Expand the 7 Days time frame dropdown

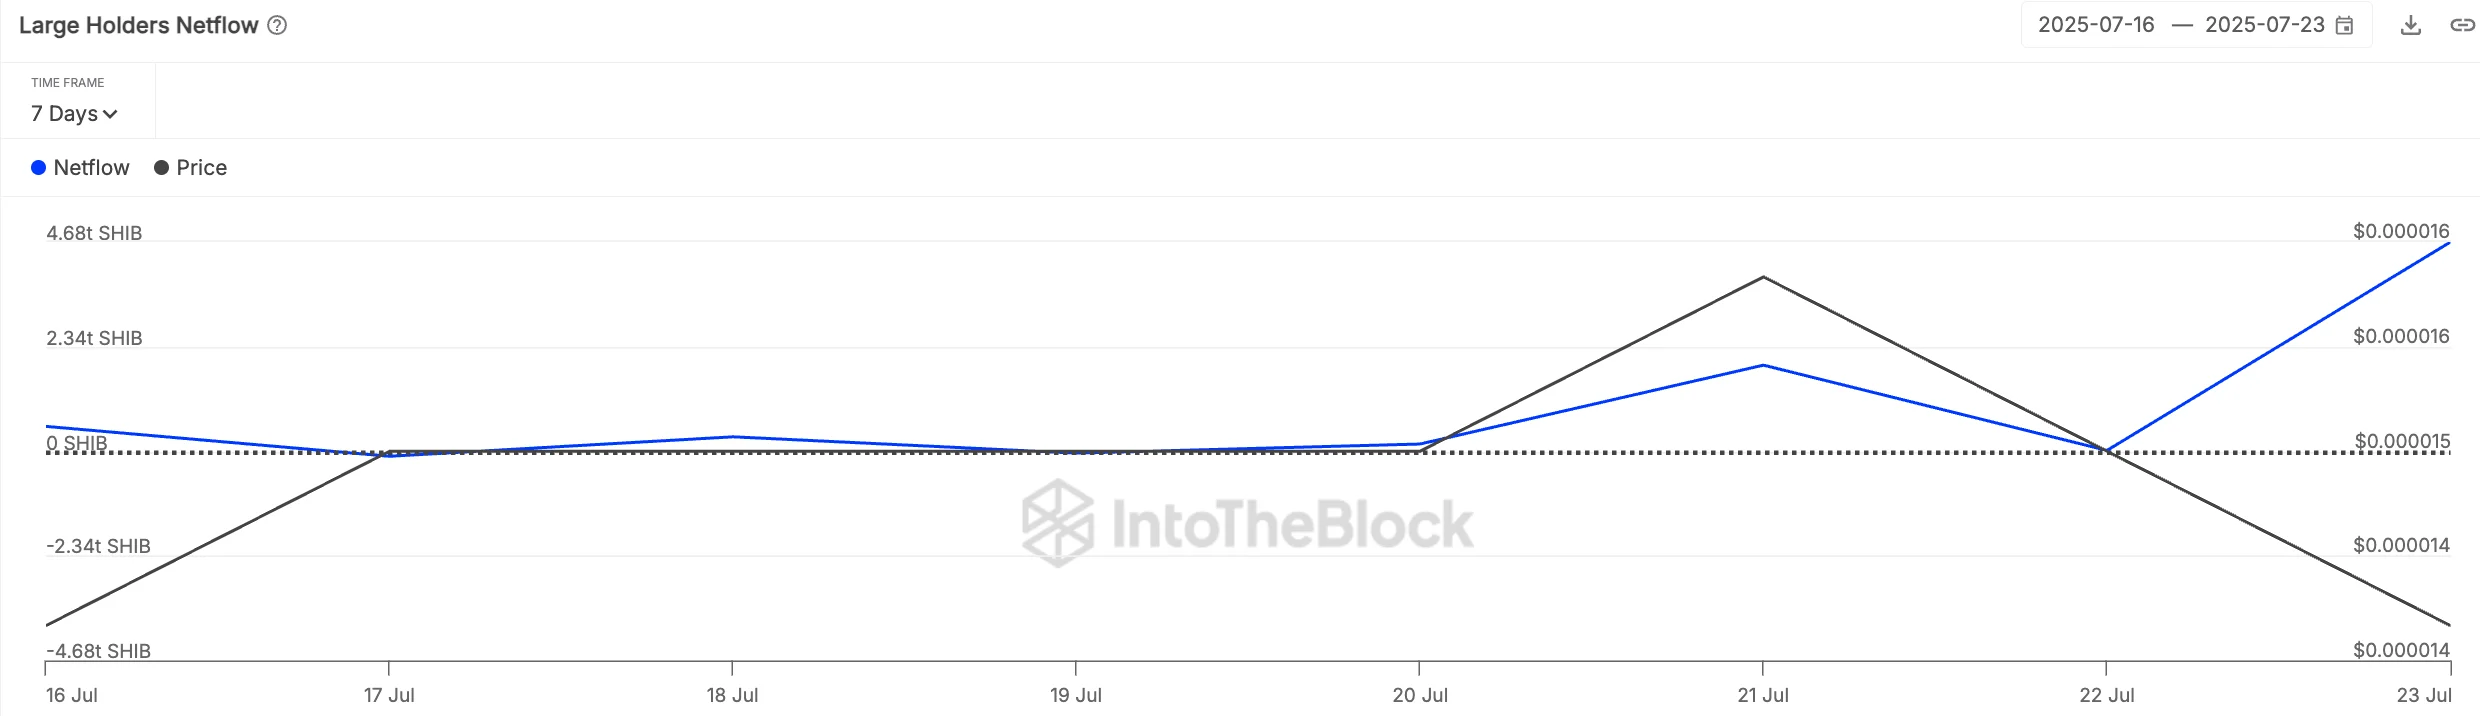73,114
